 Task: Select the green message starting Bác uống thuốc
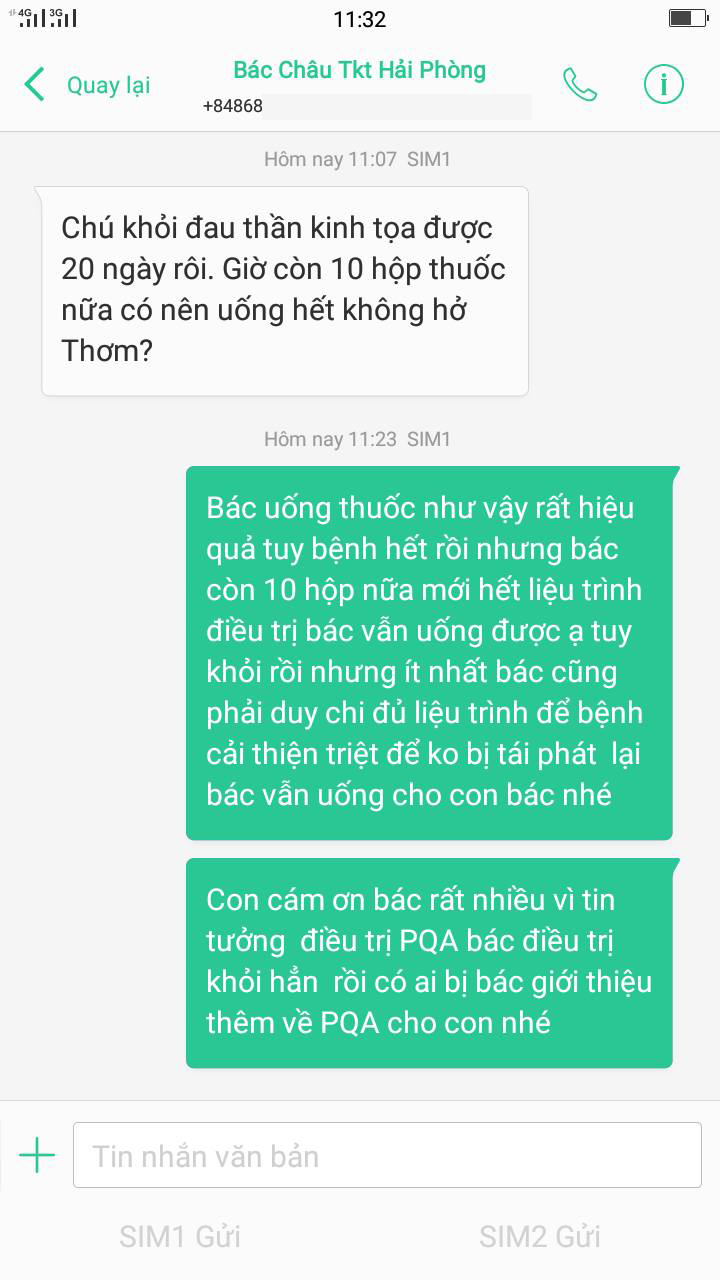pos(429,653)
